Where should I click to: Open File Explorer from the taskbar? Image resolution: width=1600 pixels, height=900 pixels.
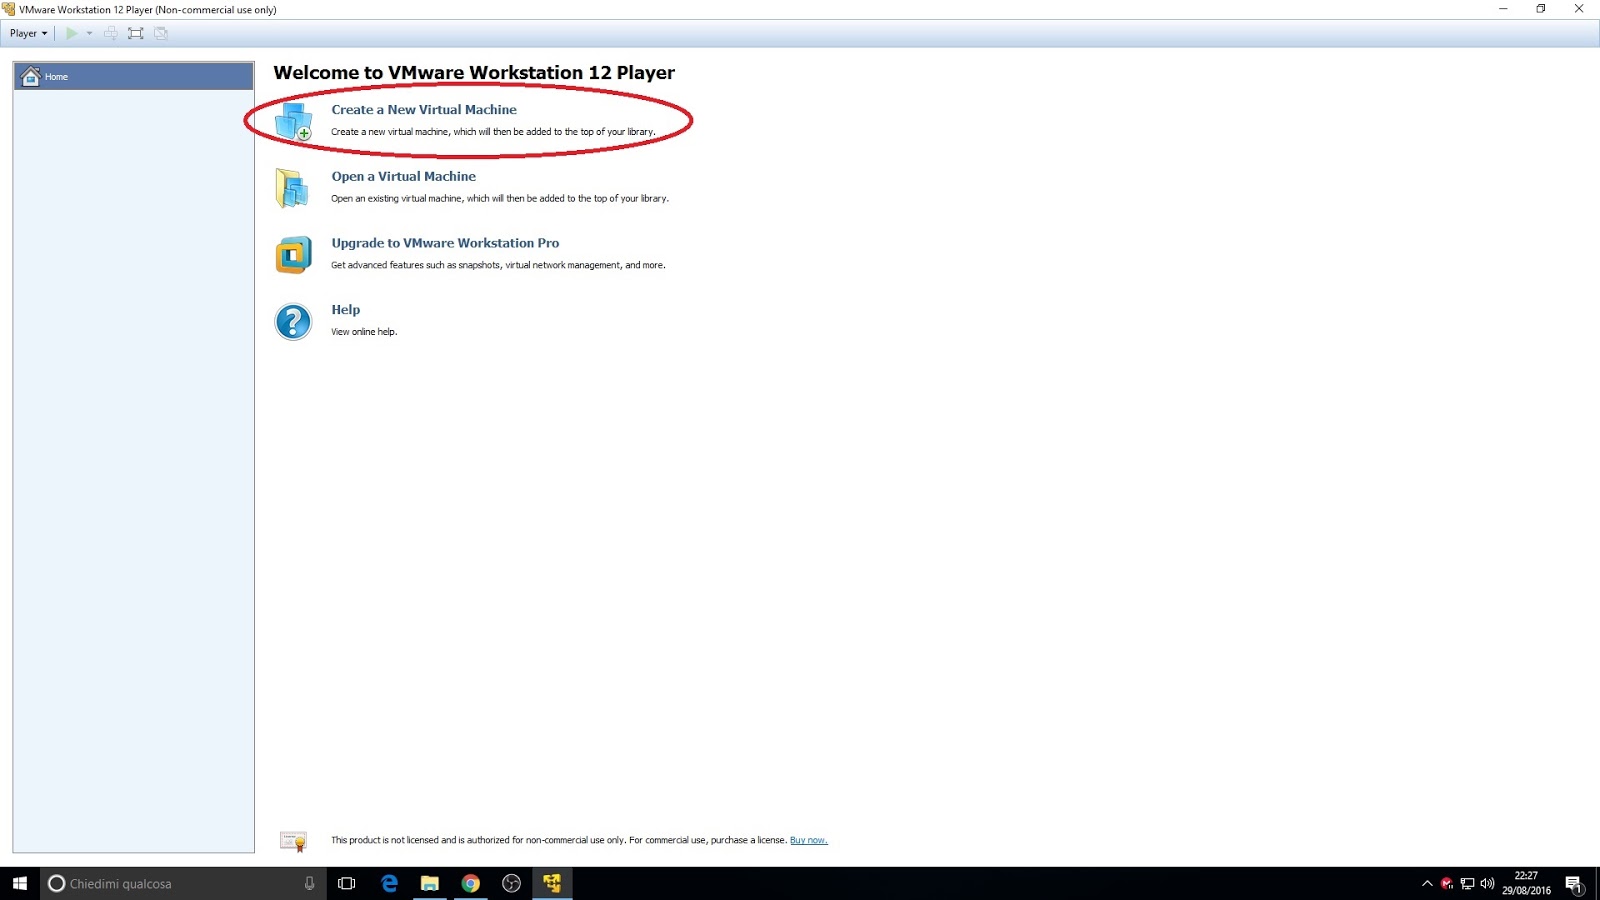[430, 883]
